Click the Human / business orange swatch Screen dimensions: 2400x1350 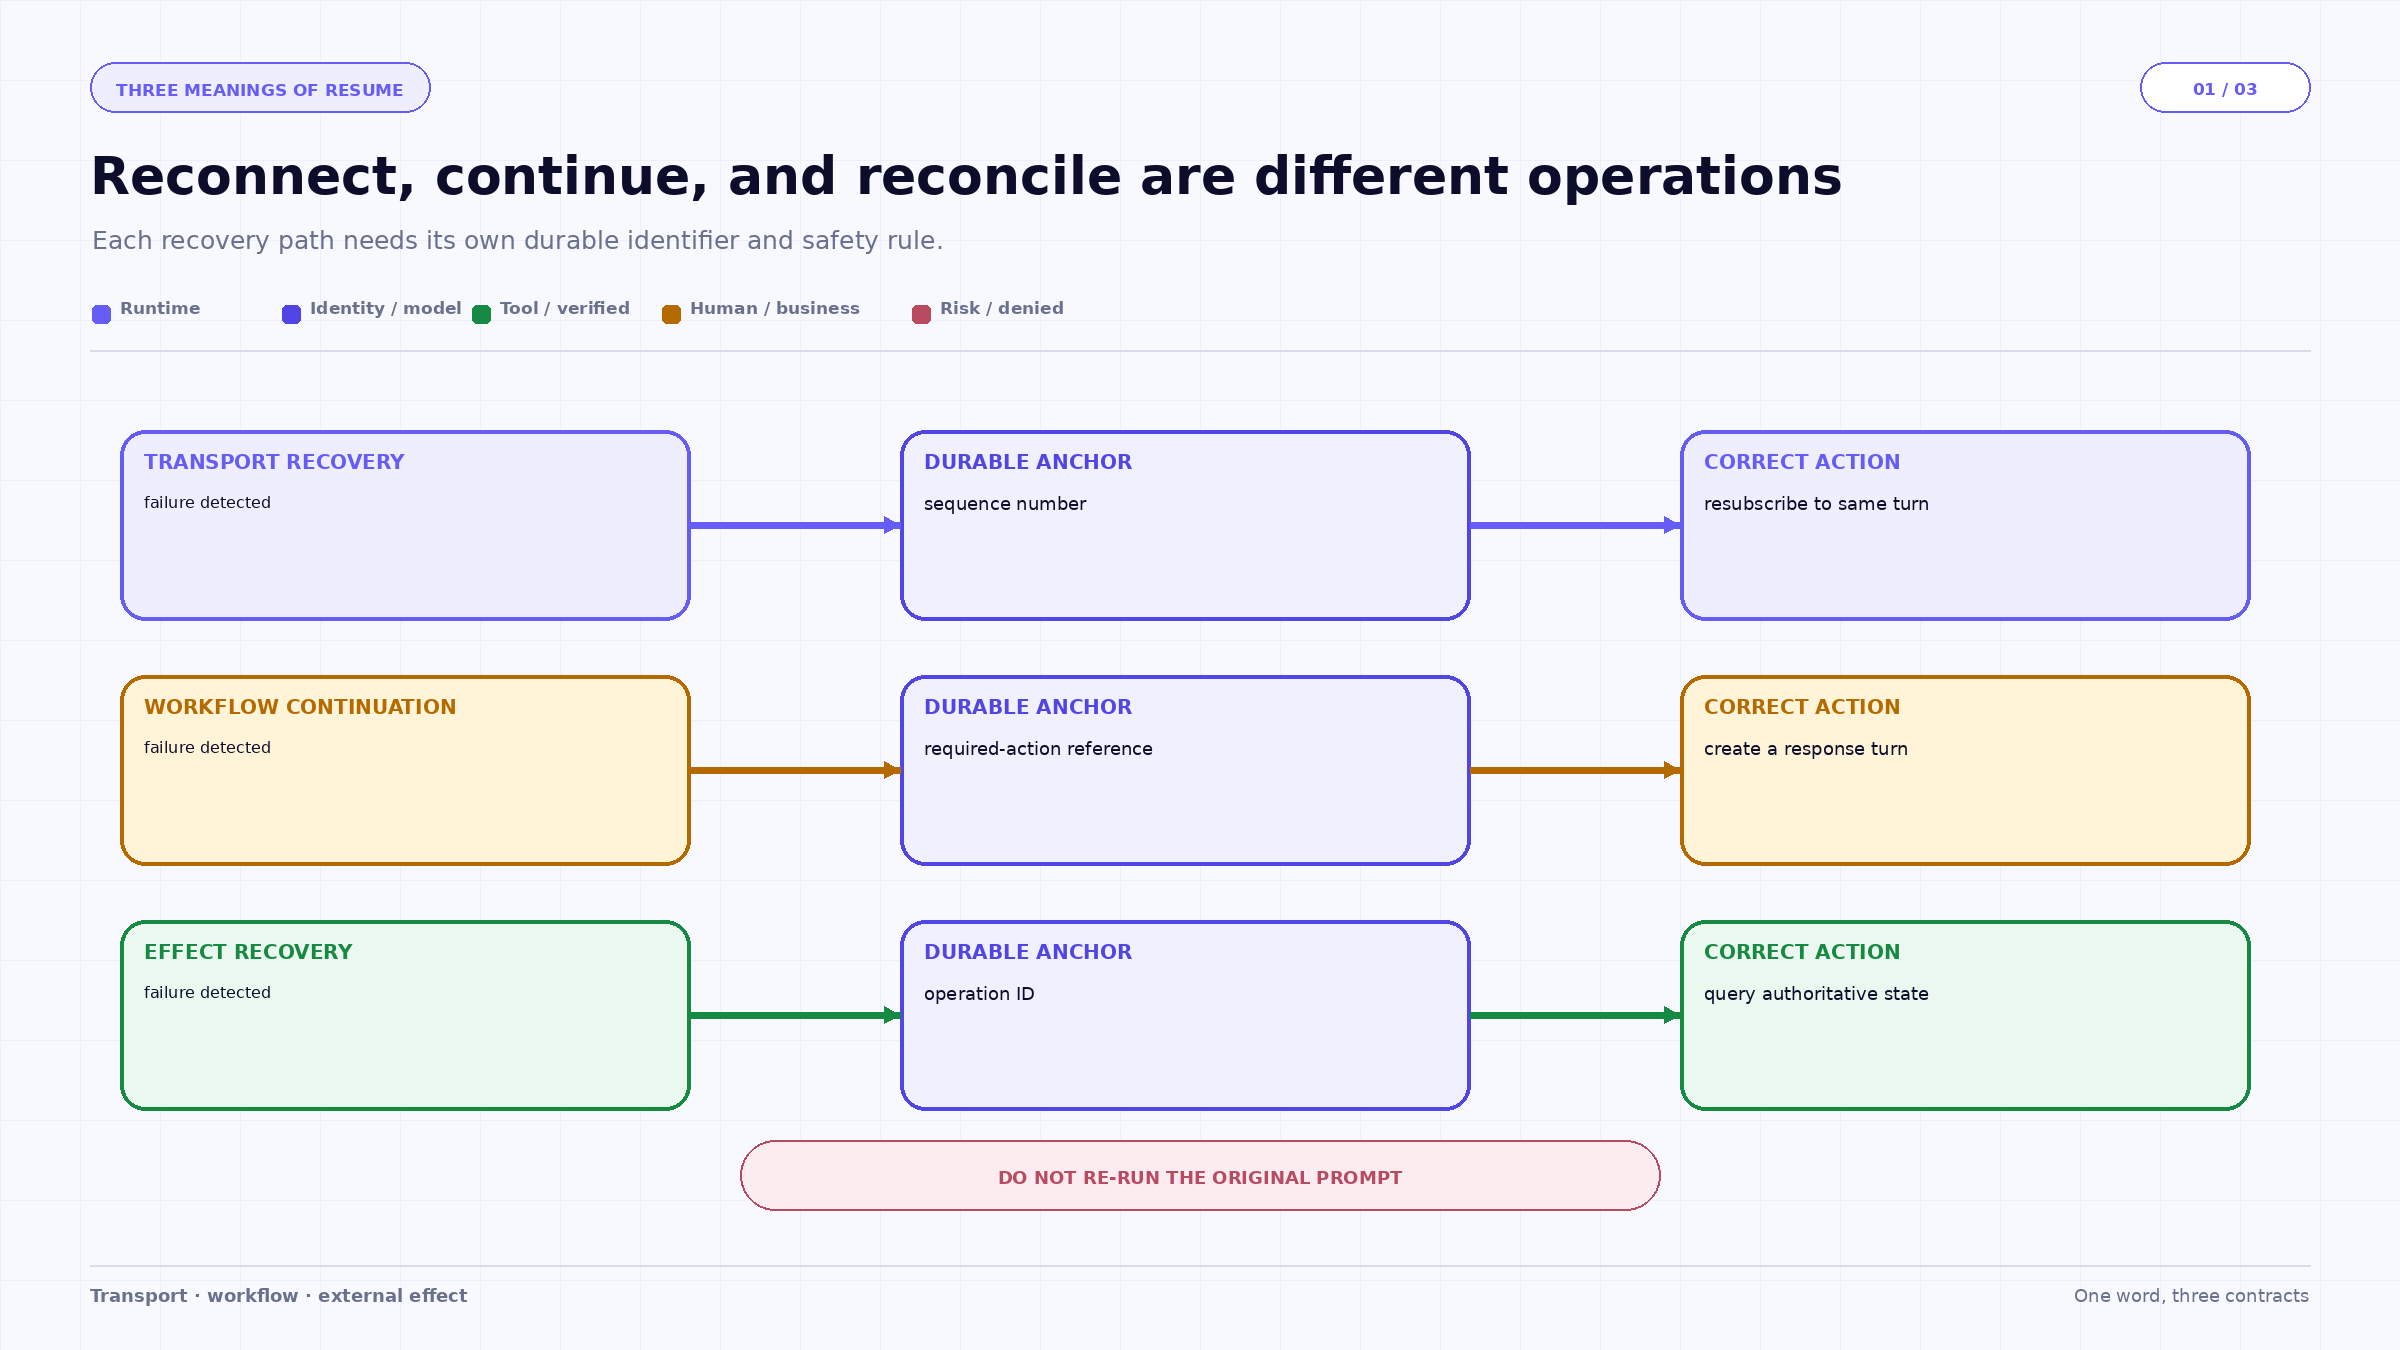pos(671,314)
